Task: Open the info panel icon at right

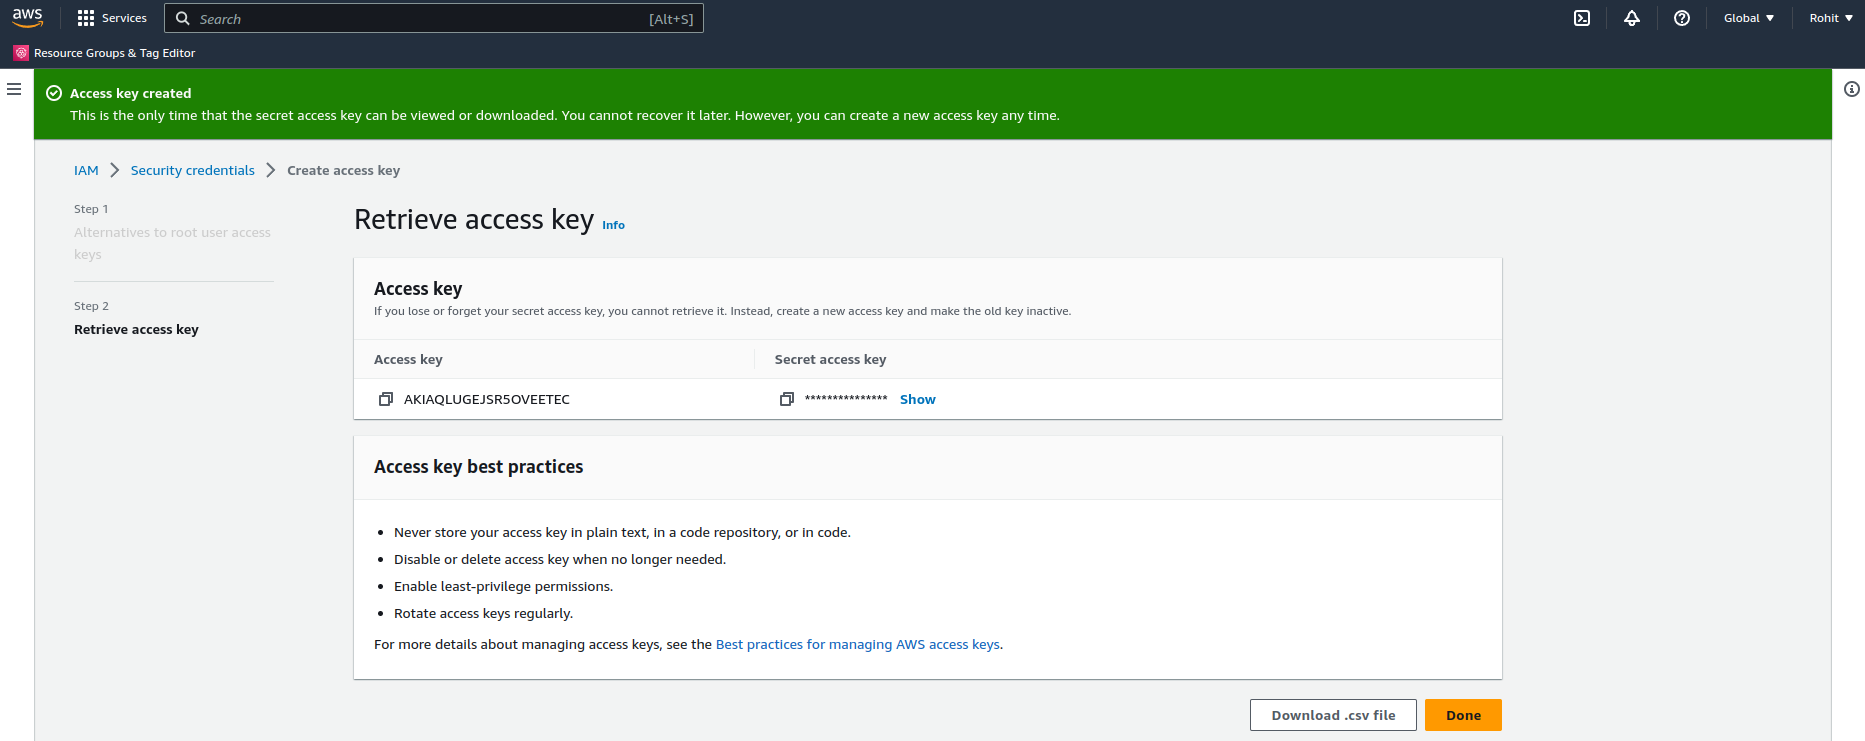Action: 1852,89
